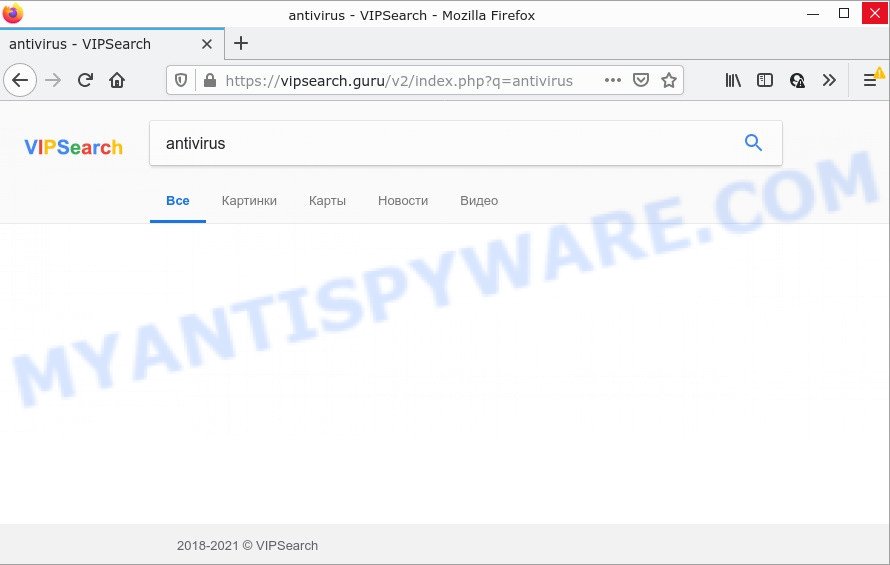Click the blue search magnifier button
The width and height of the screenshot is (890, 565).
tap(753, 143)
